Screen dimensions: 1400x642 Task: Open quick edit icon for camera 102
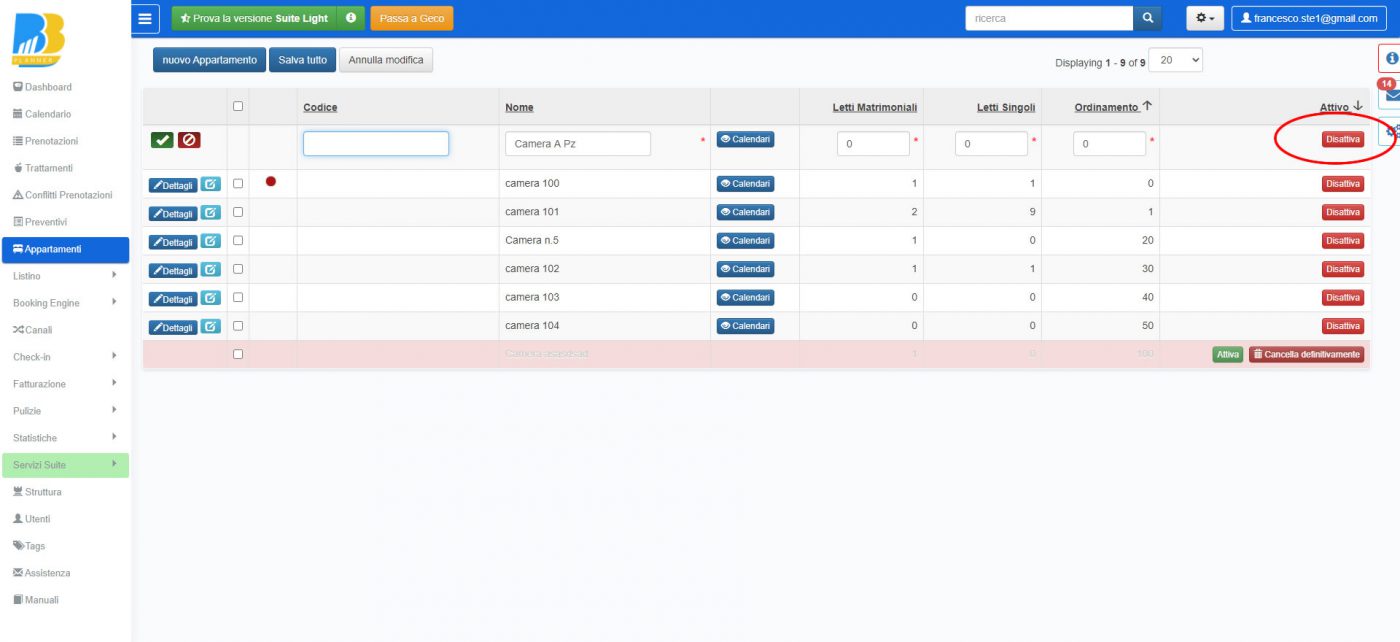tap(210, 269)
